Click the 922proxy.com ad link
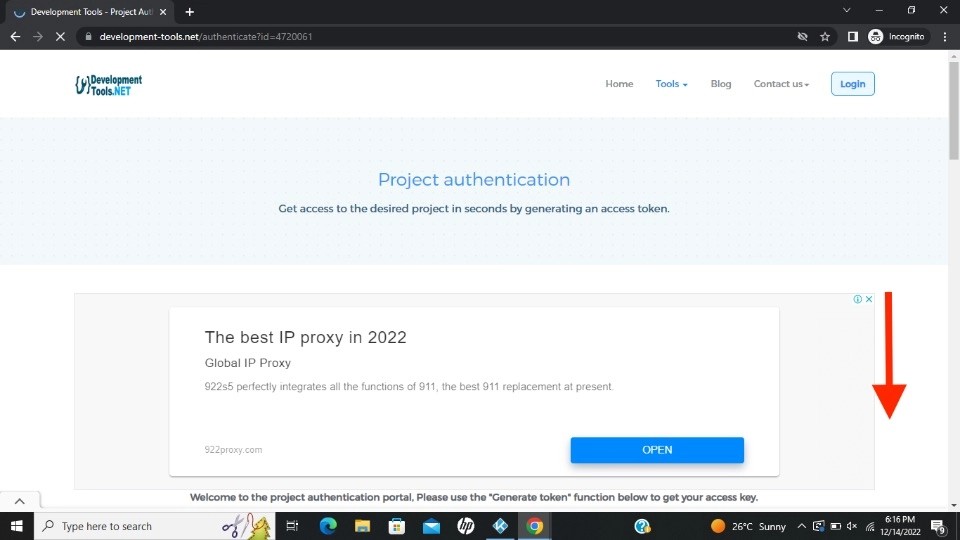The height and width of the screenshot is (540, 960). pyautogui.click(x=233, y=450)
